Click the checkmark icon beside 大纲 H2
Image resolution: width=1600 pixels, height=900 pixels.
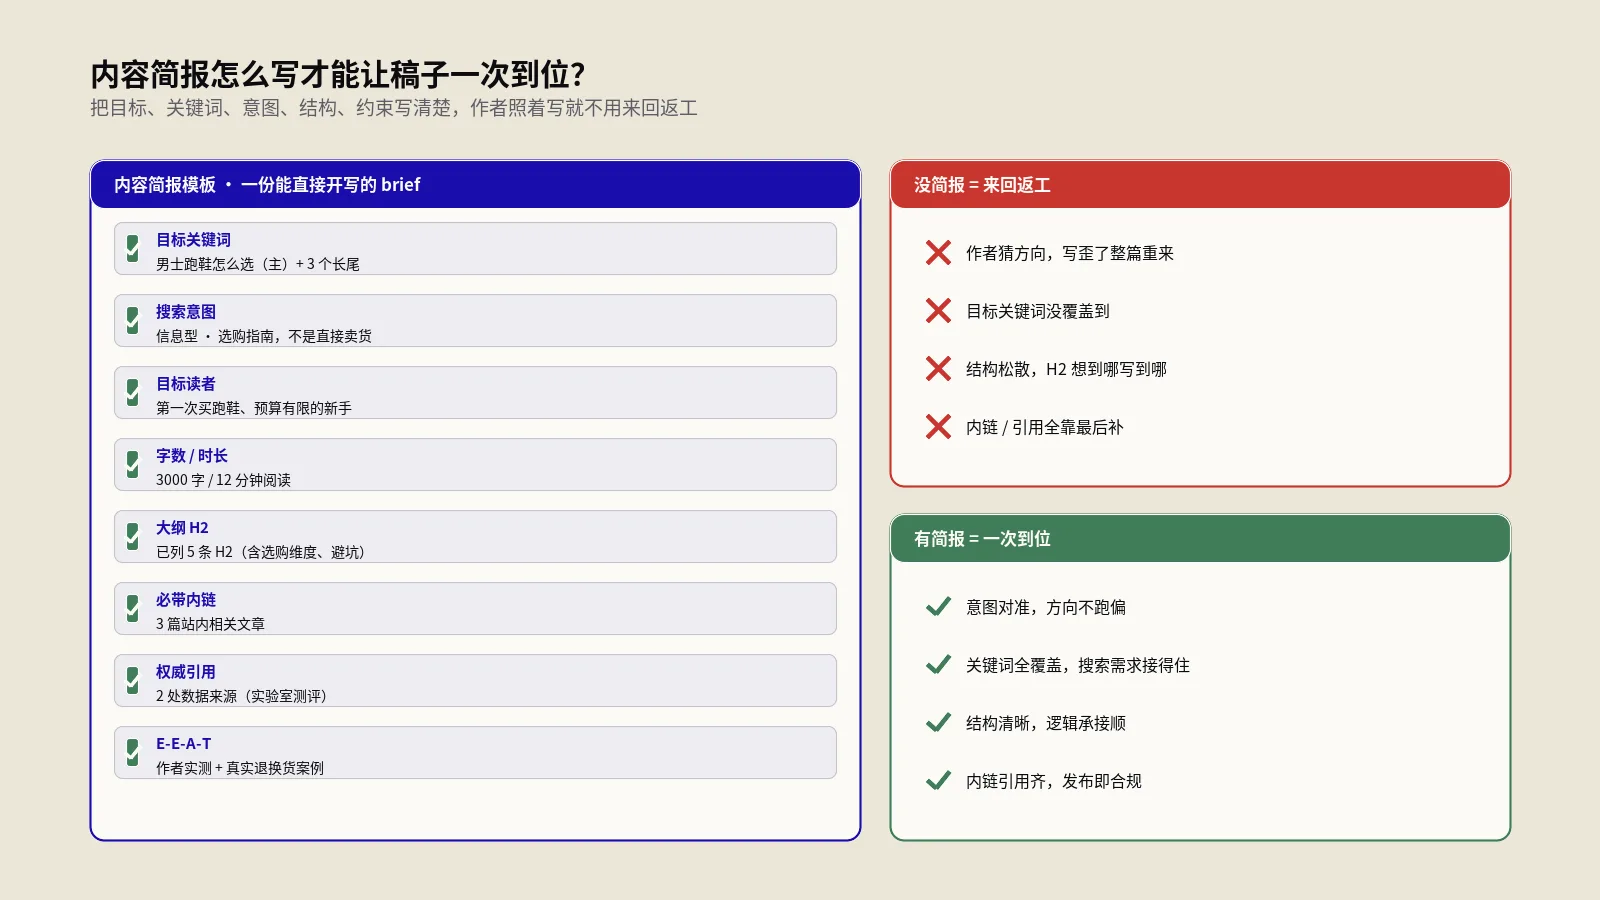(133, 536)
